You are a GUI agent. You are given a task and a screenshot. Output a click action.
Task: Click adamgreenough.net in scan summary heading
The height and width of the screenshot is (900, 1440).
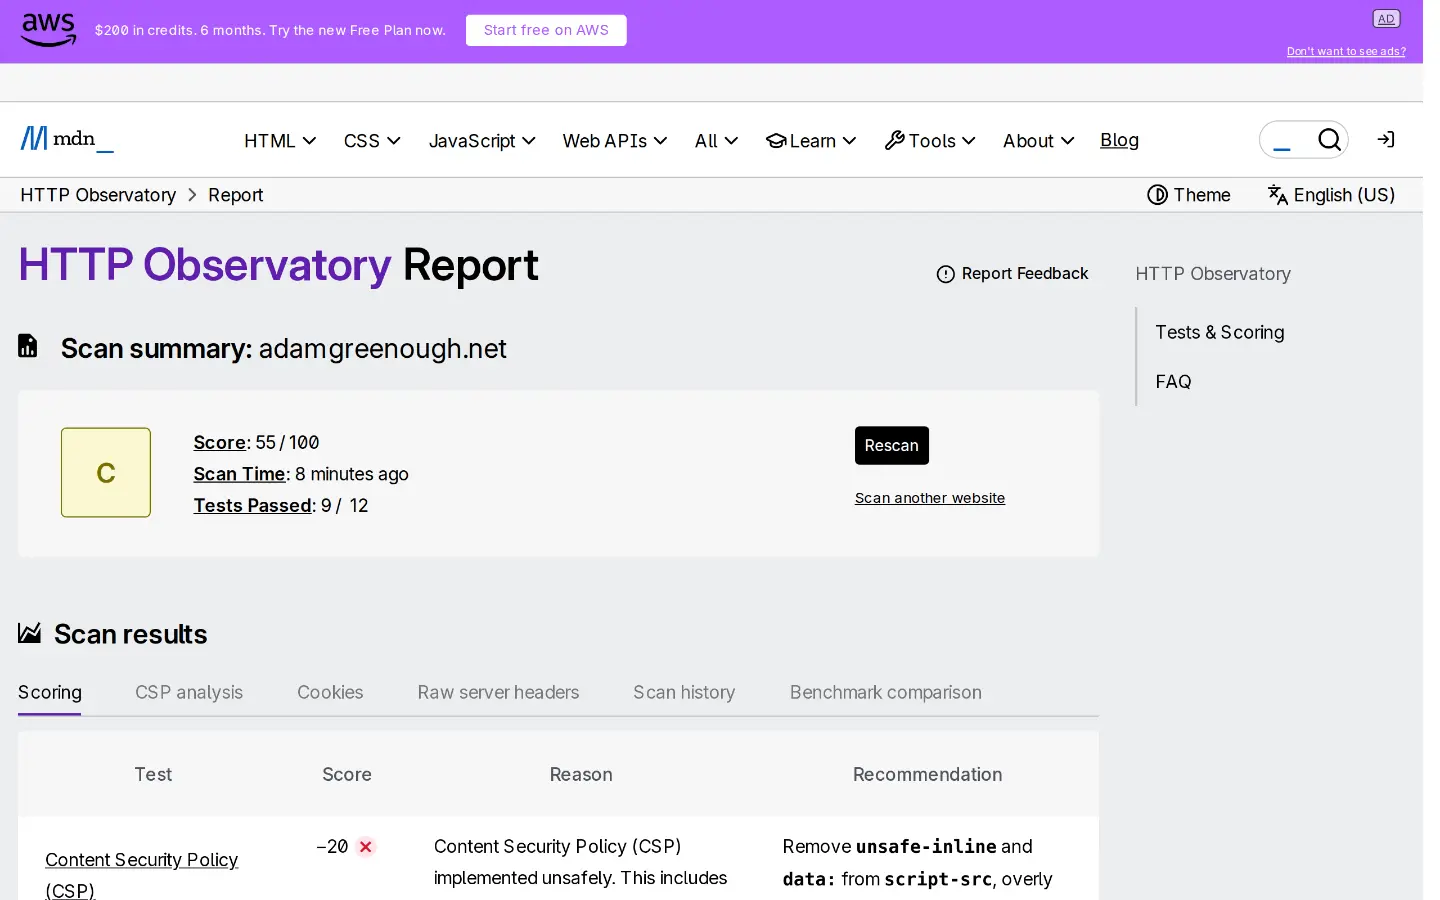tap(382, 349)
